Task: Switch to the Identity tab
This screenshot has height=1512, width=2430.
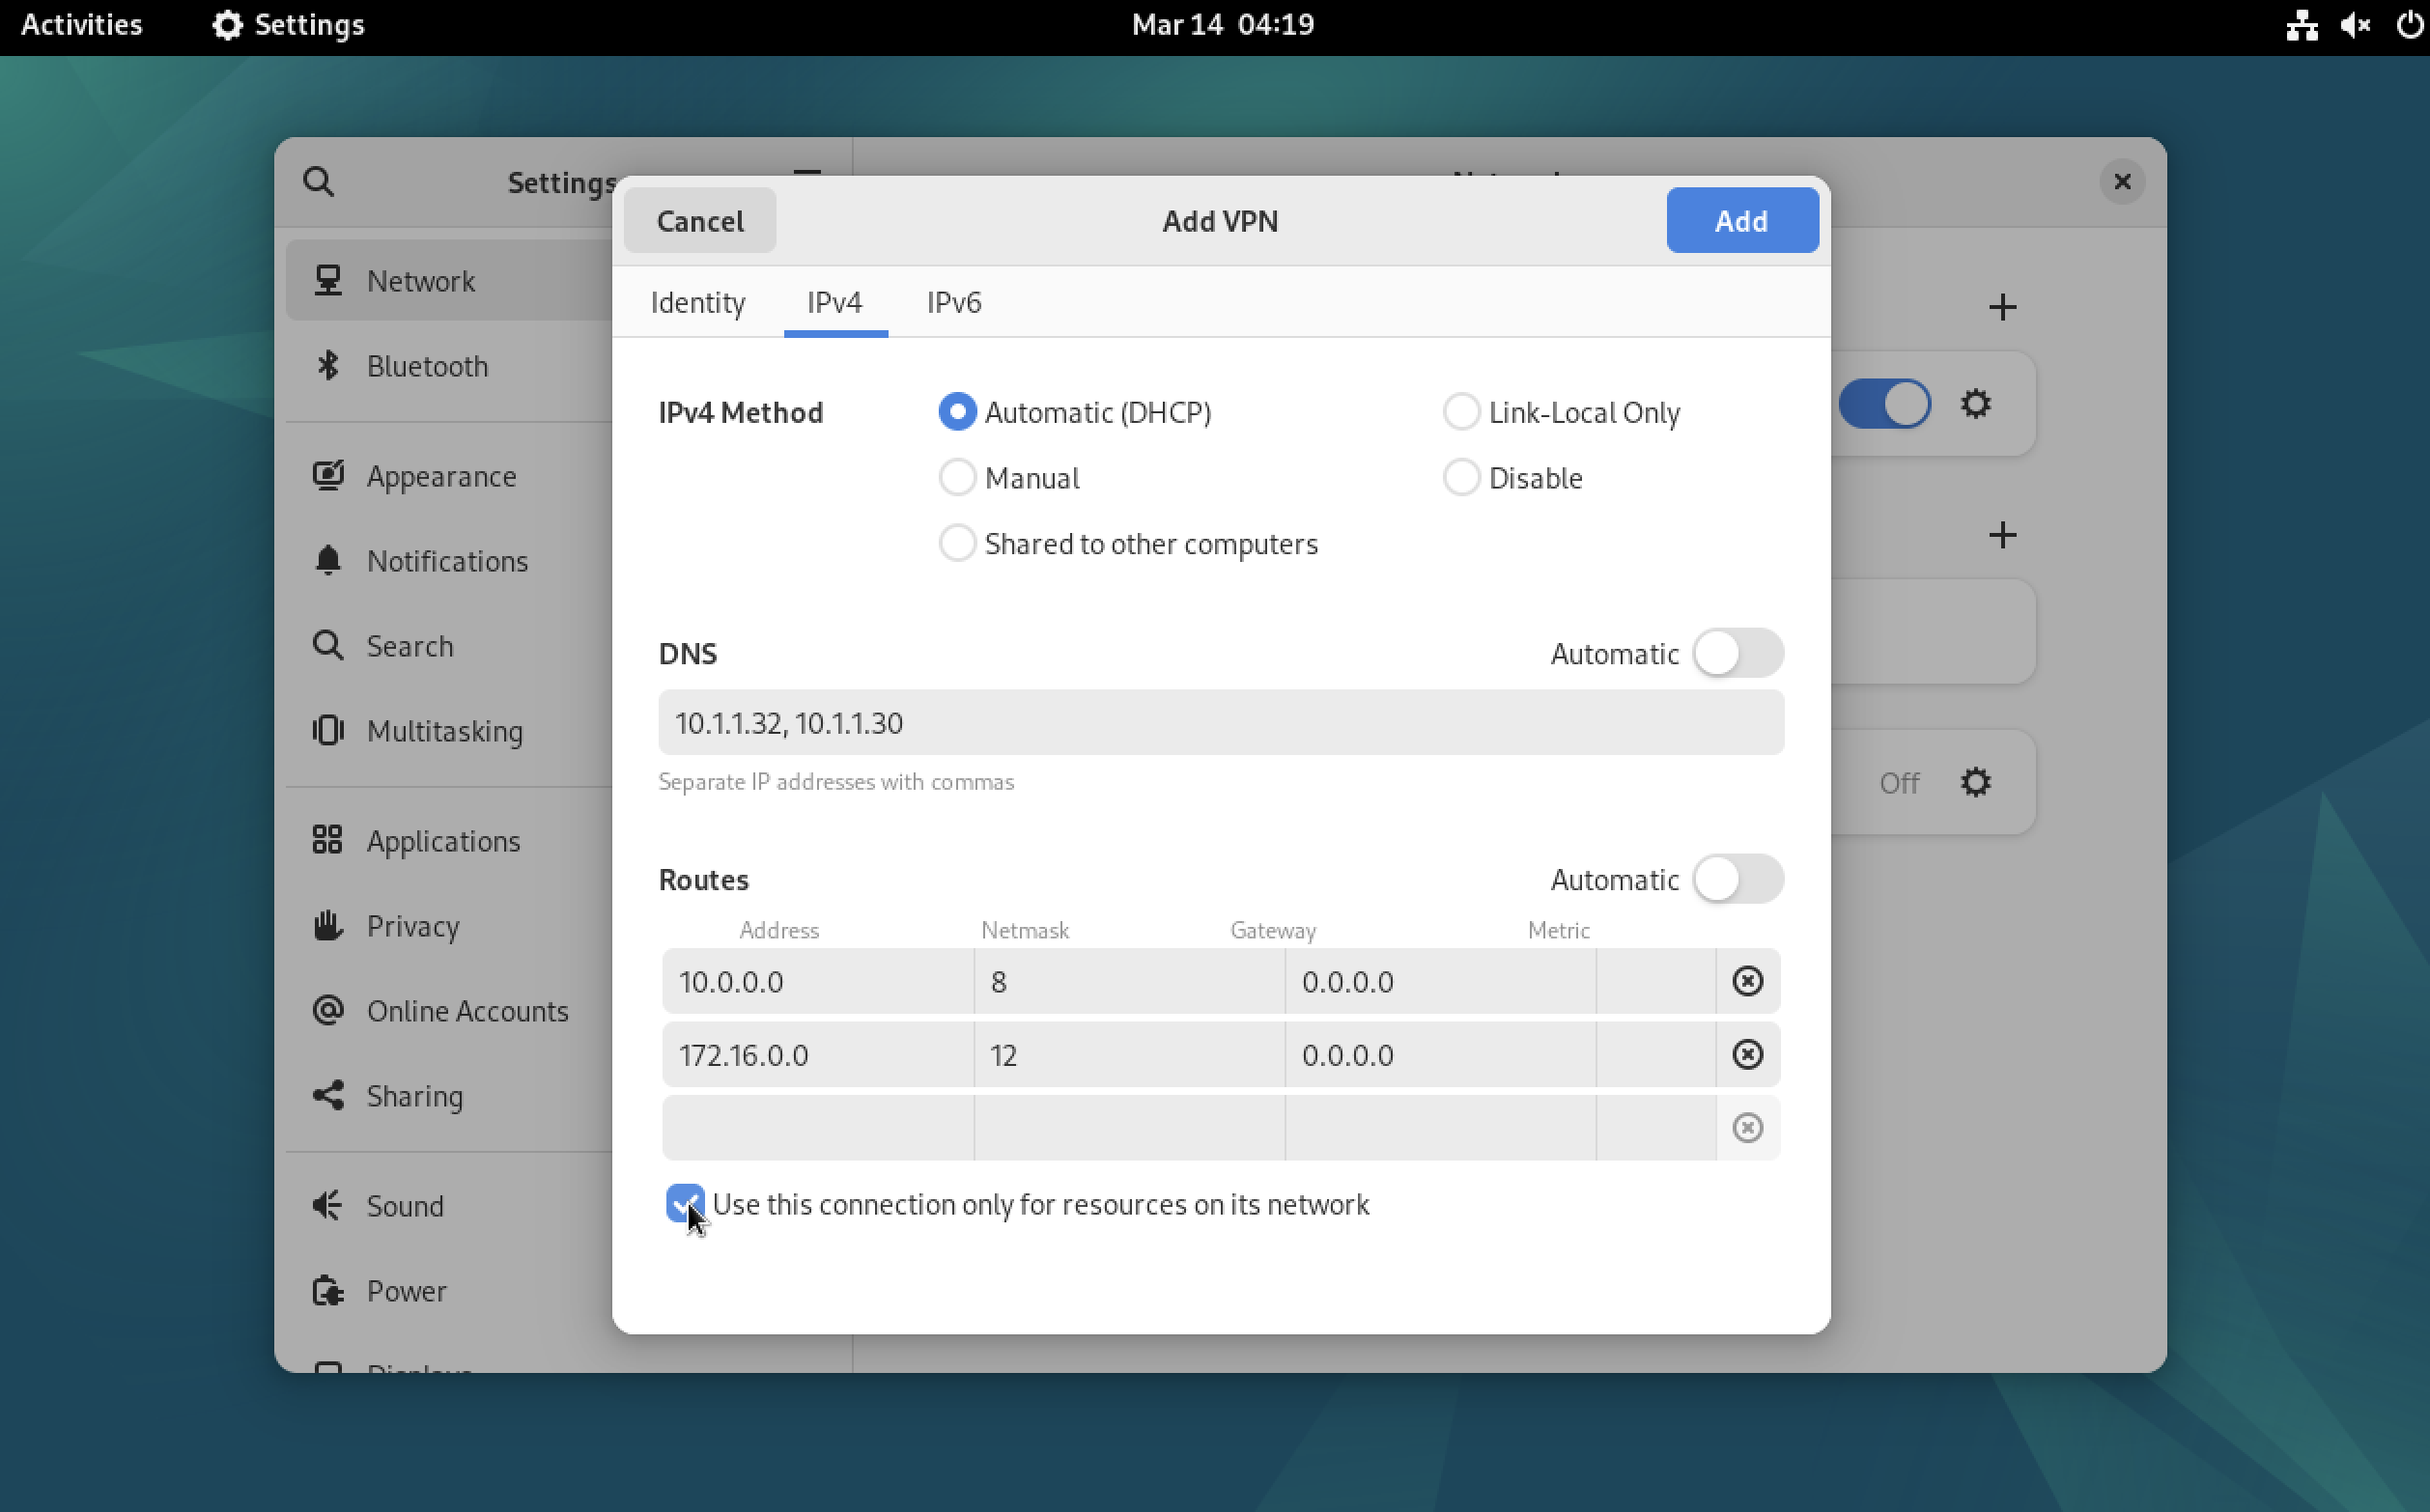Action: coord(698,303)
